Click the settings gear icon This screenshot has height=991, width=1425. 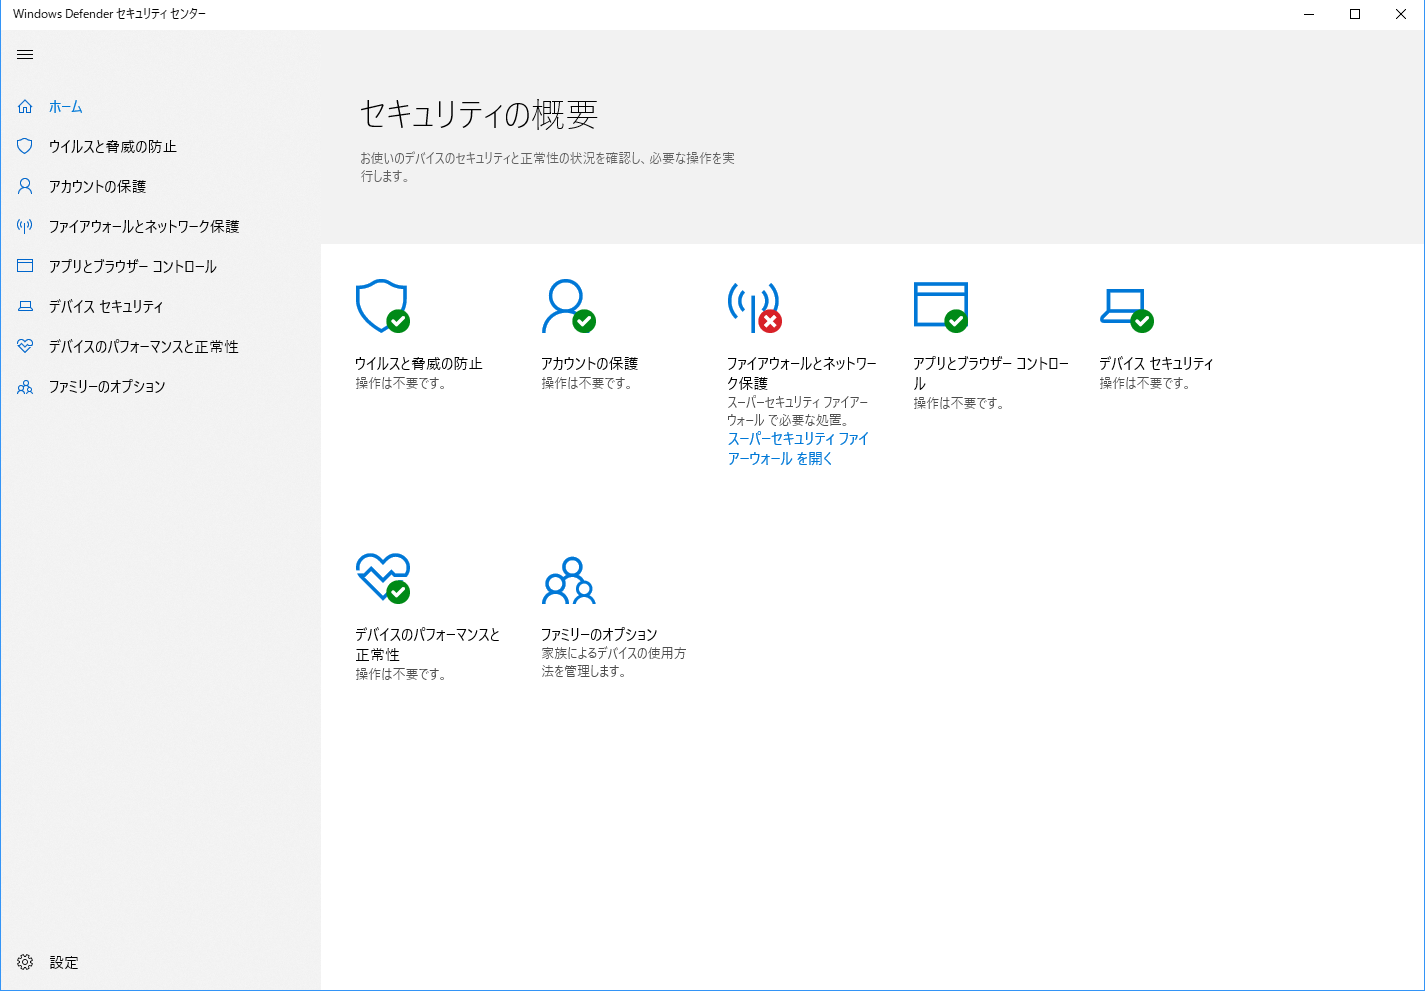(25, 962)
